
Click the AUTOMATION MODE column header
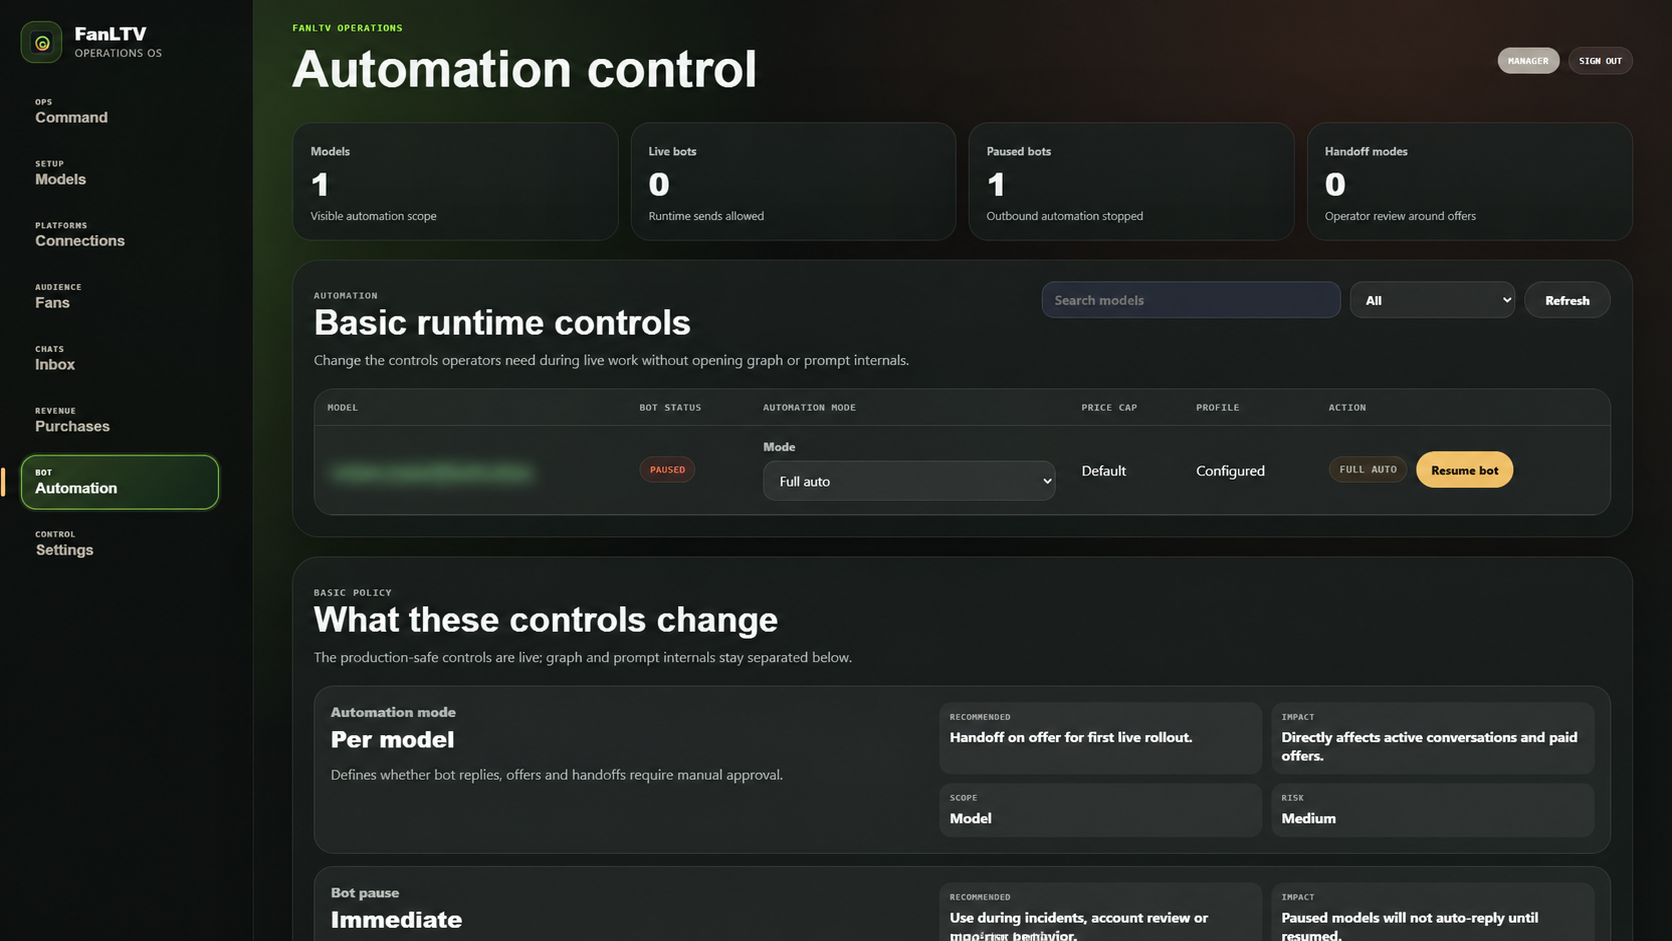point(809,407)
